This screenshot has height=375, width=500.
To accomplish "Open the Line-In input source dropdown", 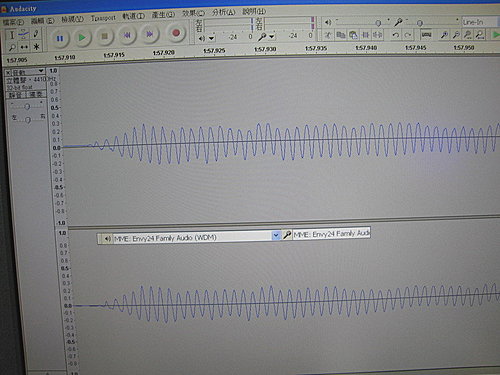I will pyautogui.click(x=480, y=22).
